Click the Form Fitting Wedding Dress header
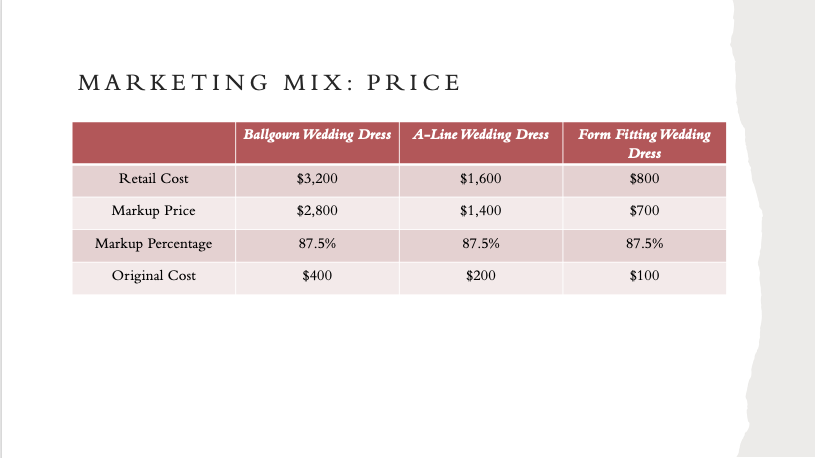 coord(645,143)
